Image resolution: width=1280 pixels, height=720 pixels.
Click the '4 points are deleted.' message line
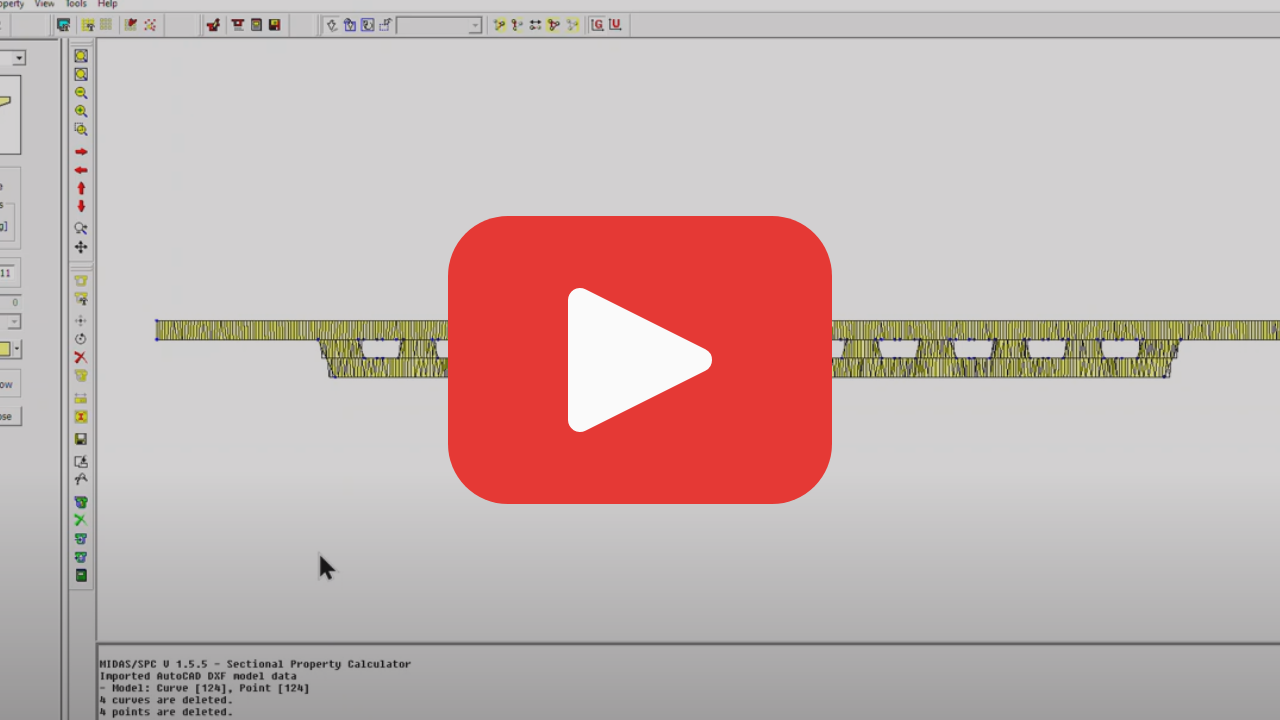166,712
